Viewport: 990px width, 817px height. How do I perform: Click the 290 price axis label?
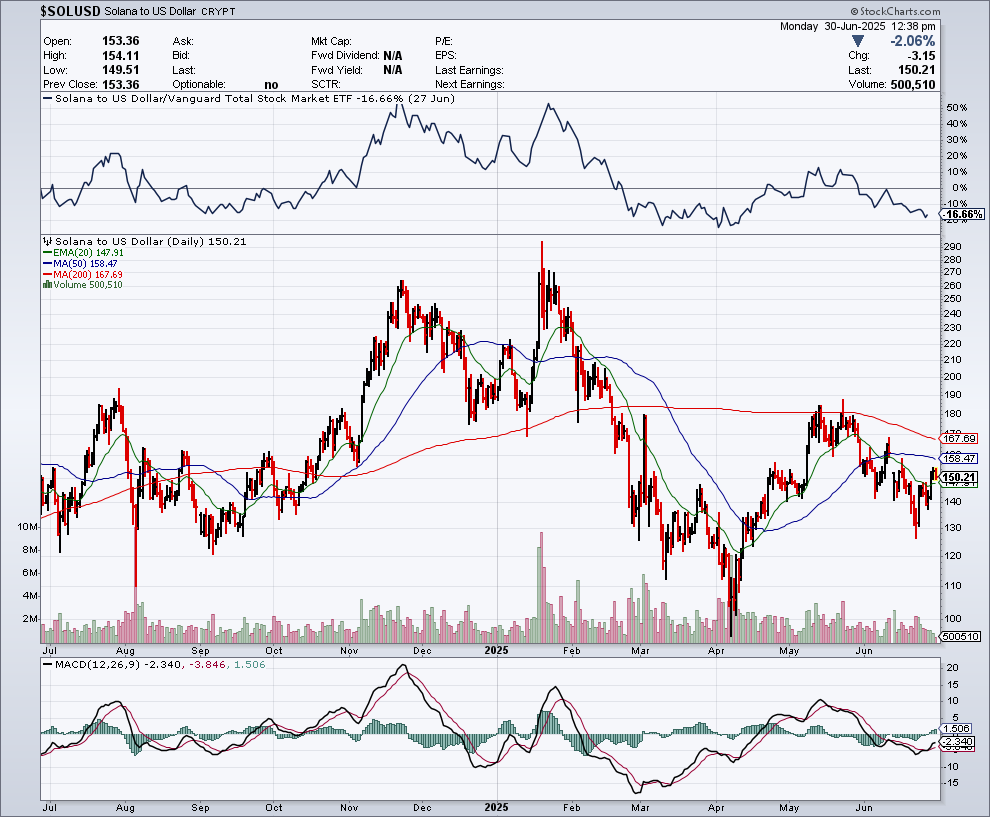click(953, 247)
